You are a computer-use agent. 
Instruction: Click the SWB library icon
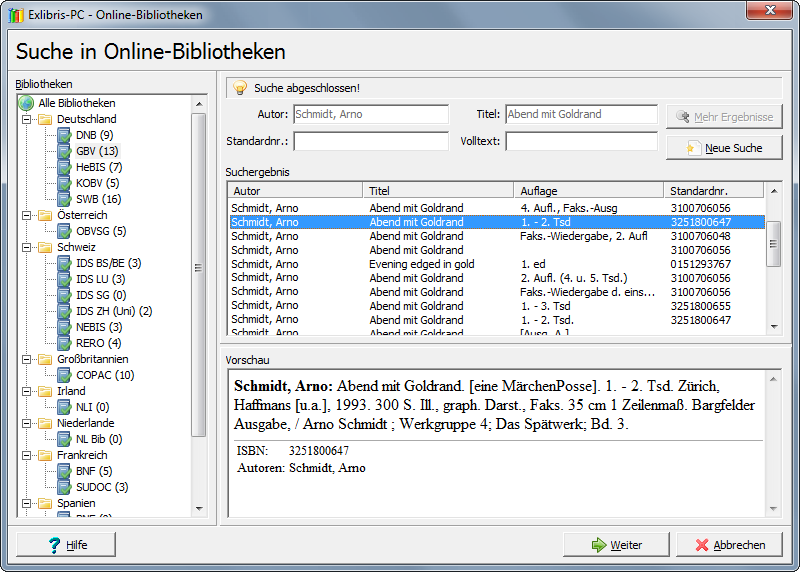tap(65, 199)
